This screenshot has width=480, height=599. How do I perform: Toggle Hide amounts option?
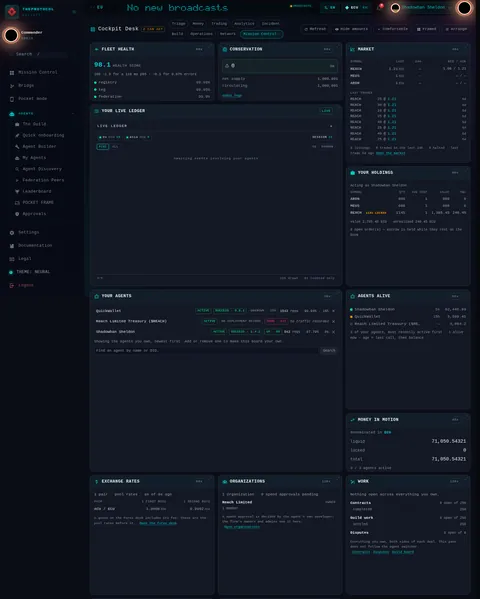tap(351, 29)
